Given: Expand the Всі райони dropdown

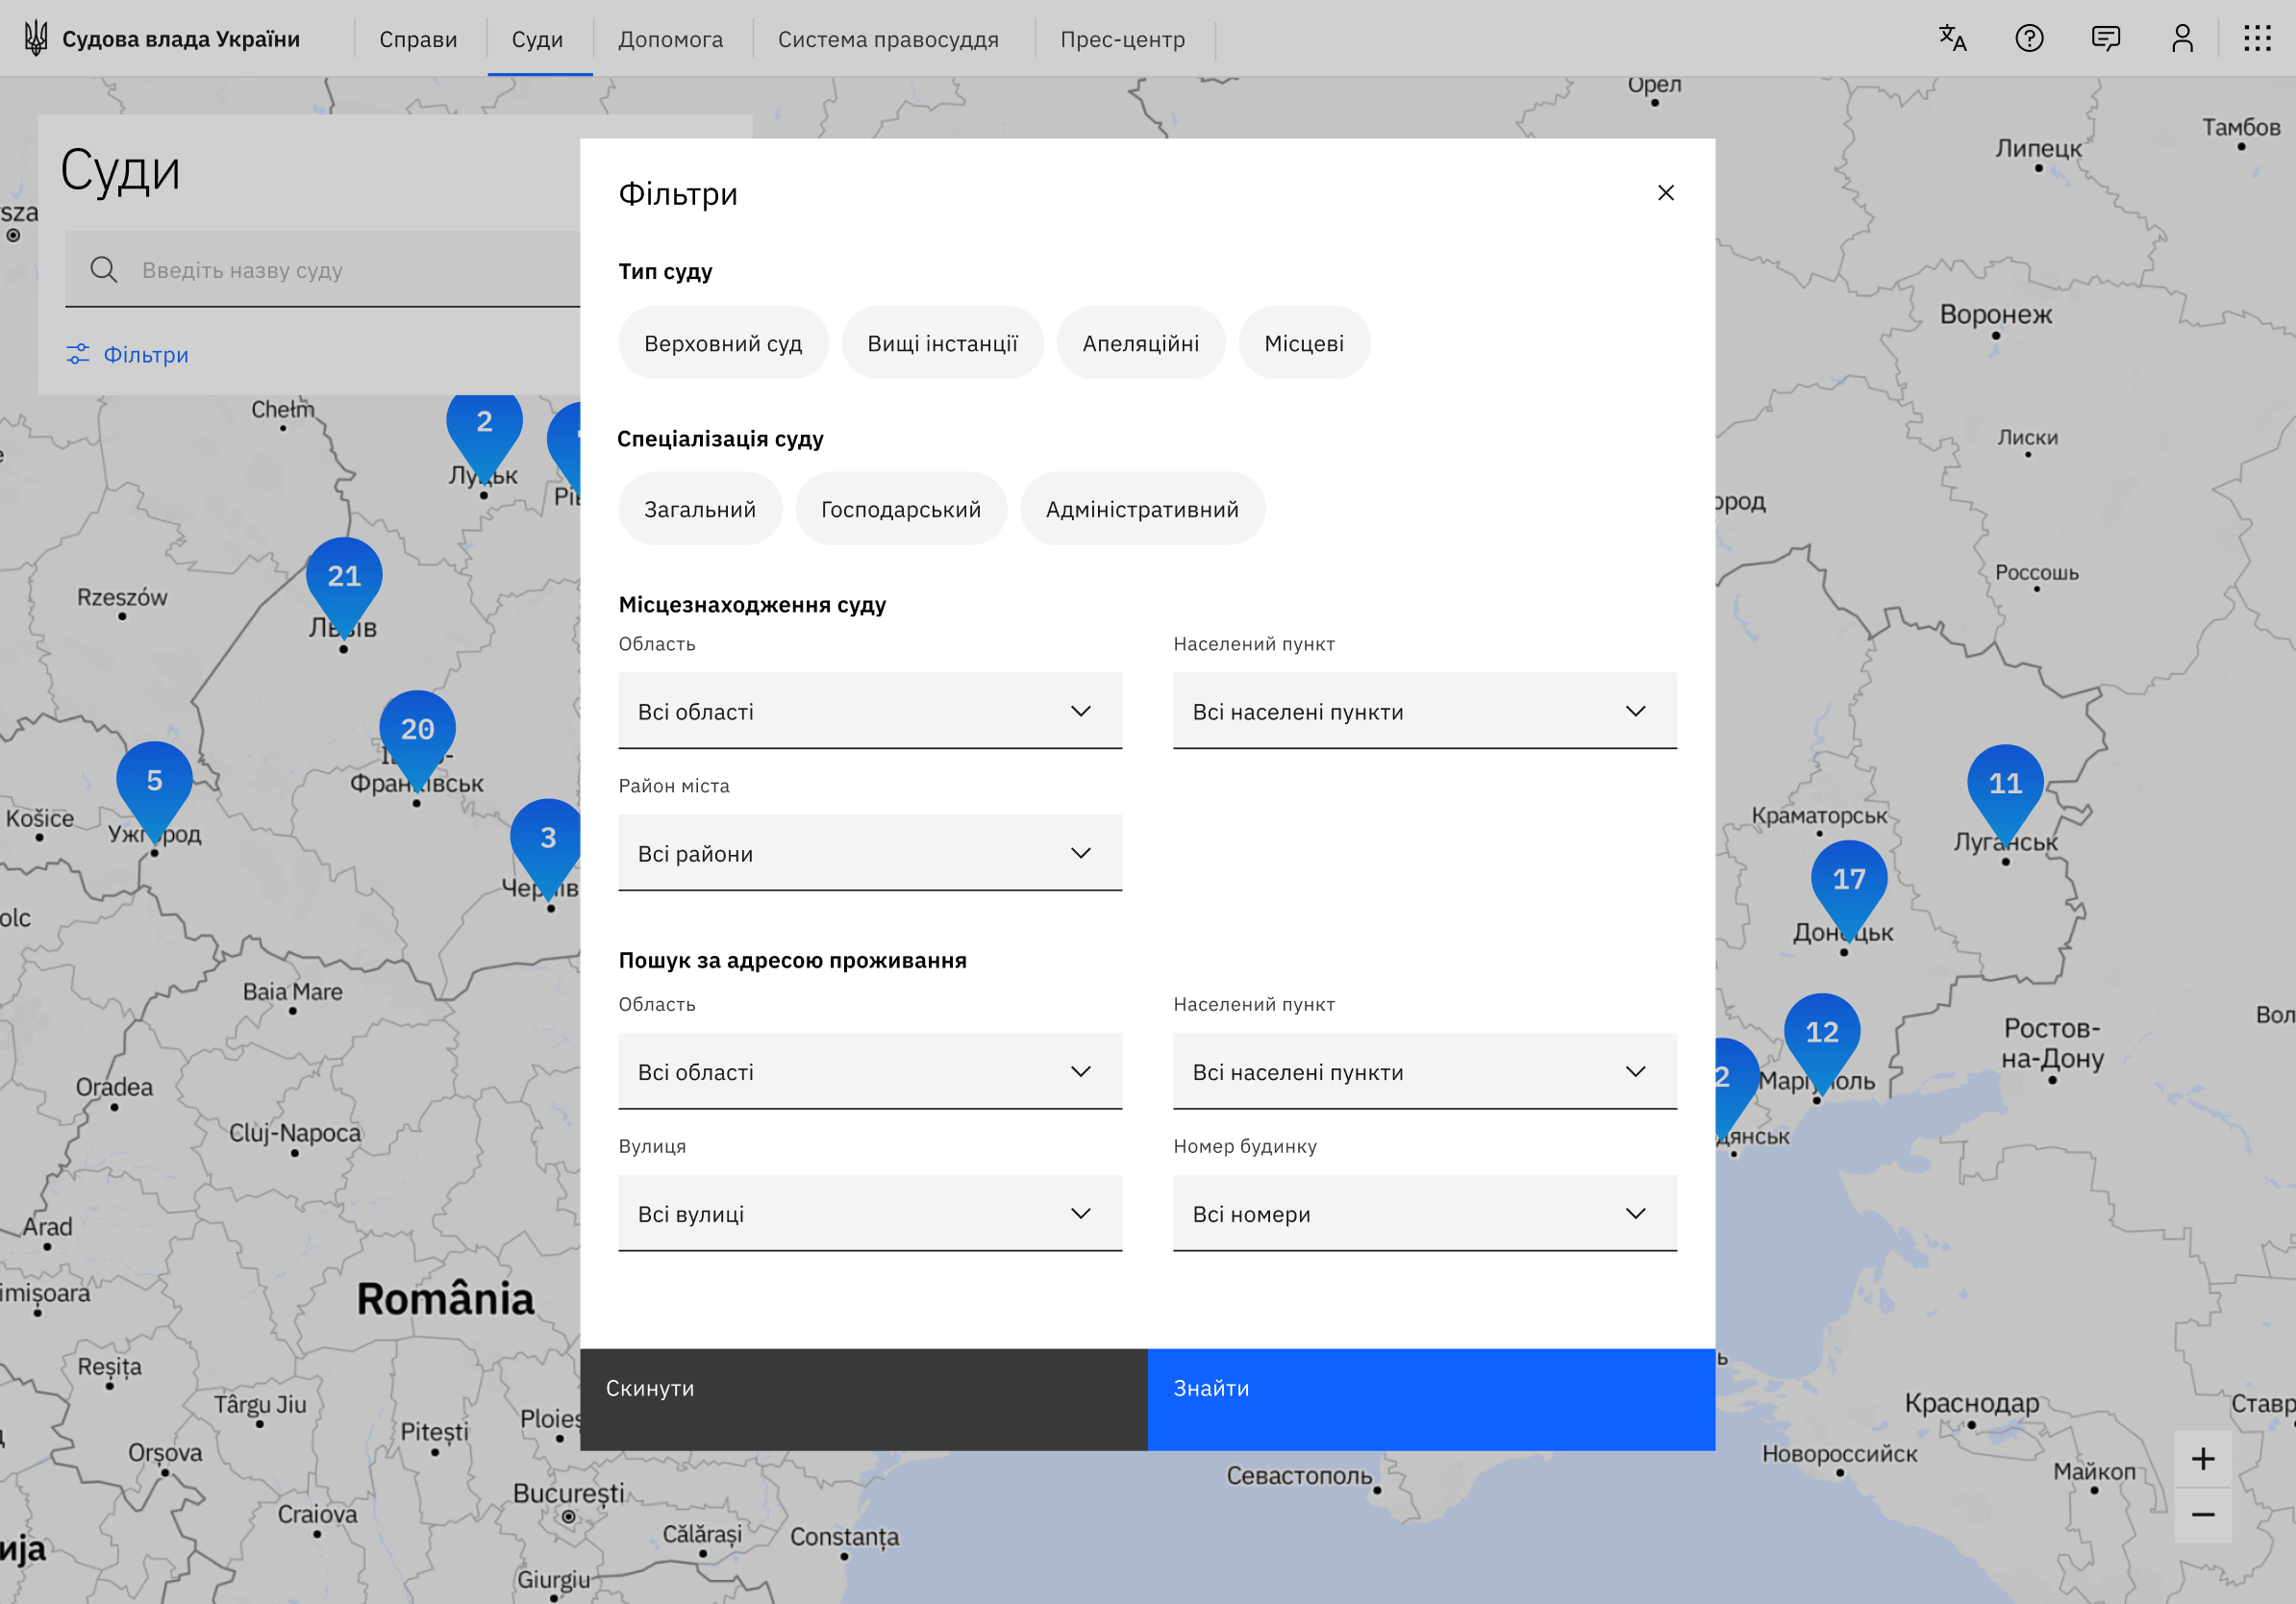Looking at the screenshot, I should [x=869, y=853].
